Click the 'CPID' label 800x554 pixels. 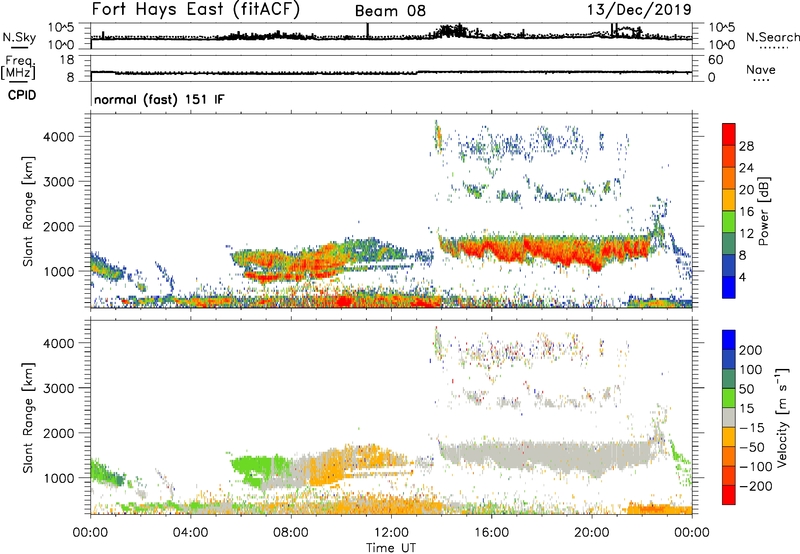[x=22, y=95]
